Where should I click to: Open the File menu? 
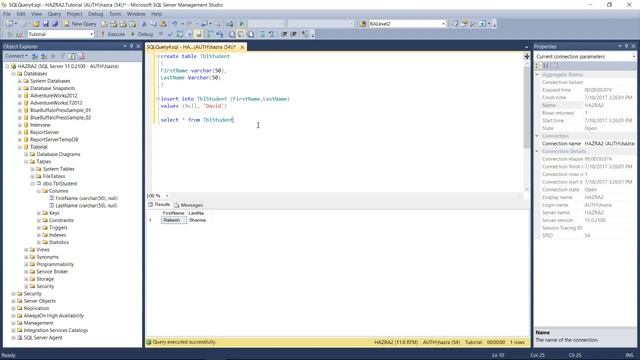click(7, 14)
